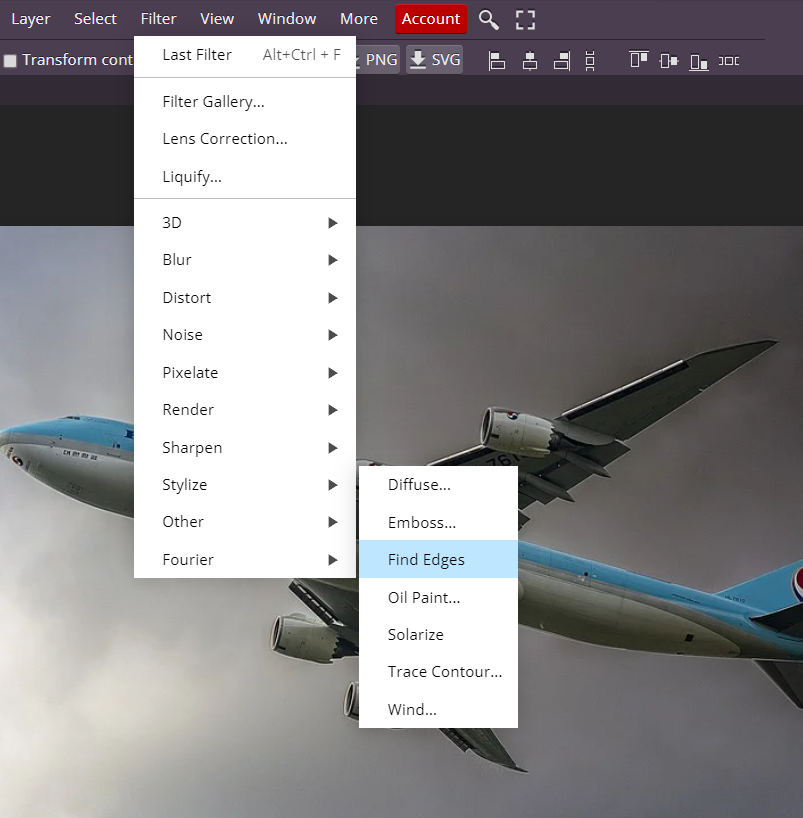Align vertical centers icon
The image size is (803, 818).
pos(669,61)
